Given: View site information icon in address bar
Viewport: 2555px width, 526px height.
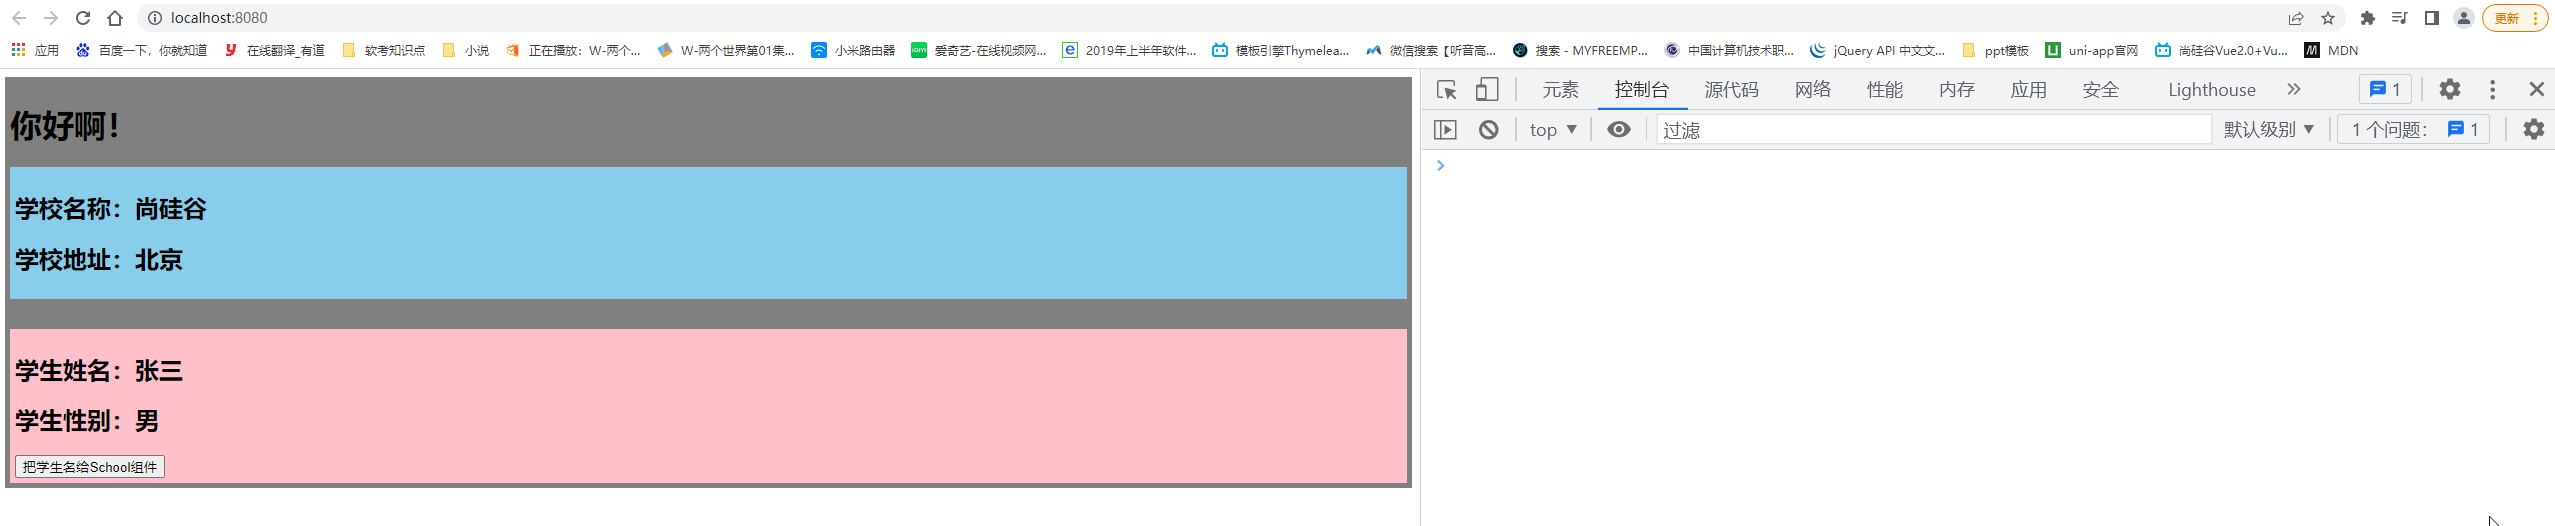Looking at the screenshot, I should pos(154,18).
